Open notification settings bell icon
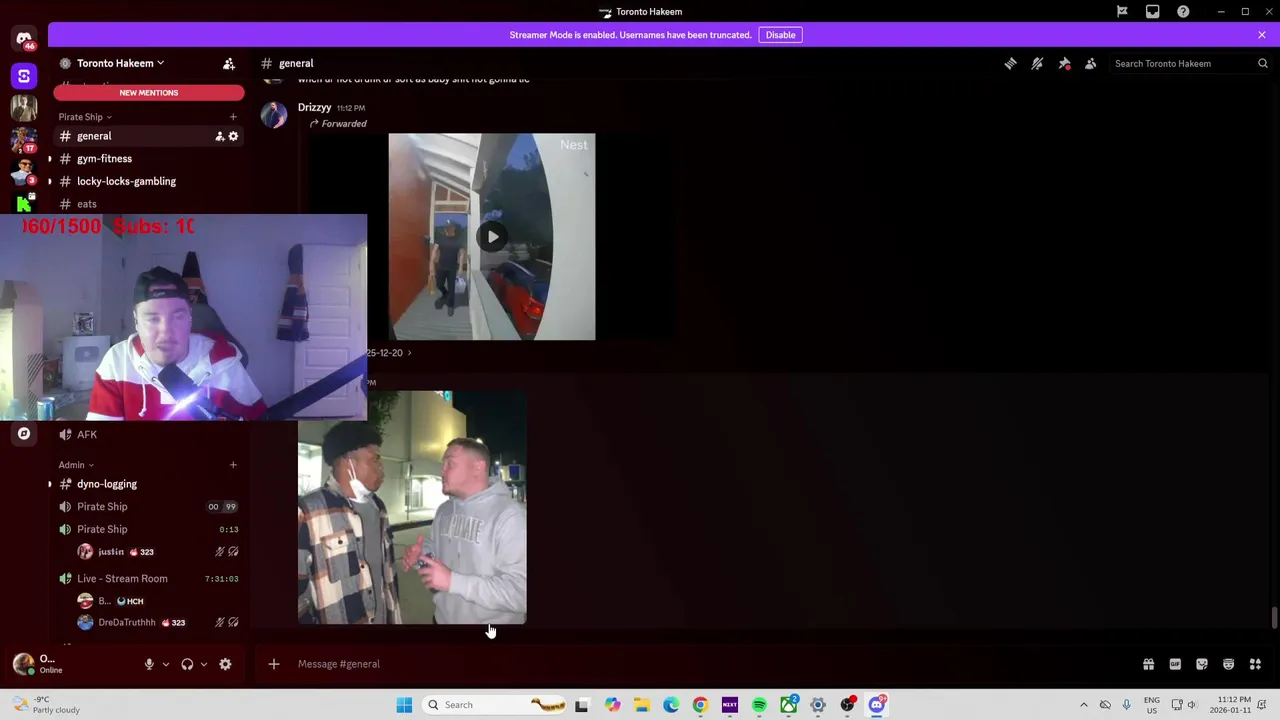 point(1037,63)
